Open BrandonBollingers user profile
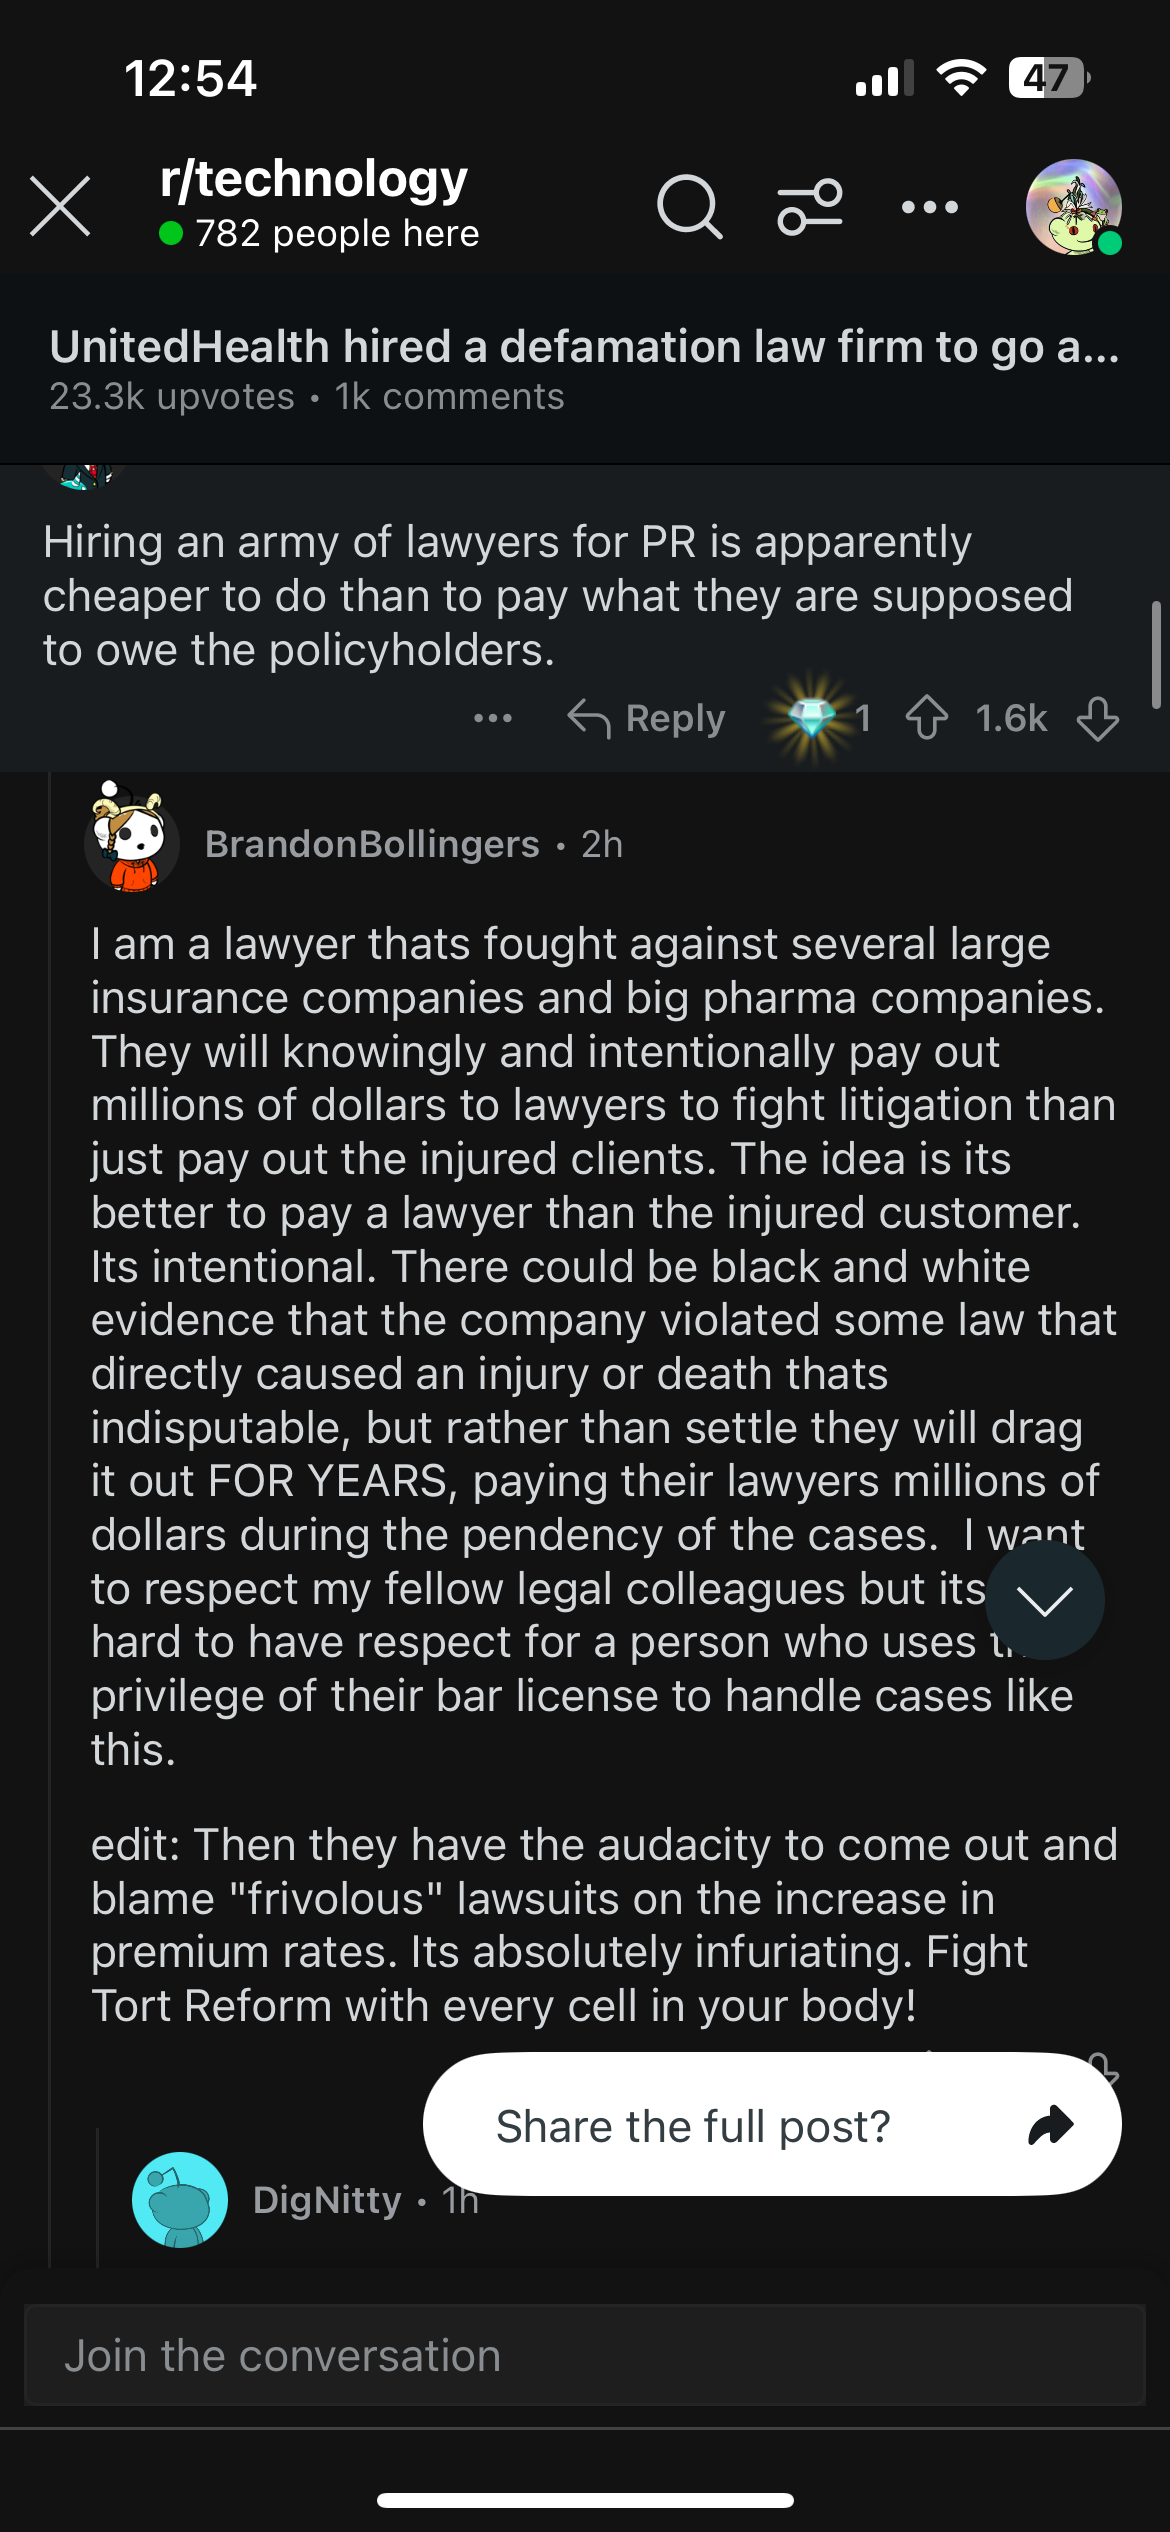The width and height of the screenshot is (1170, 2532). coord(372,844)
